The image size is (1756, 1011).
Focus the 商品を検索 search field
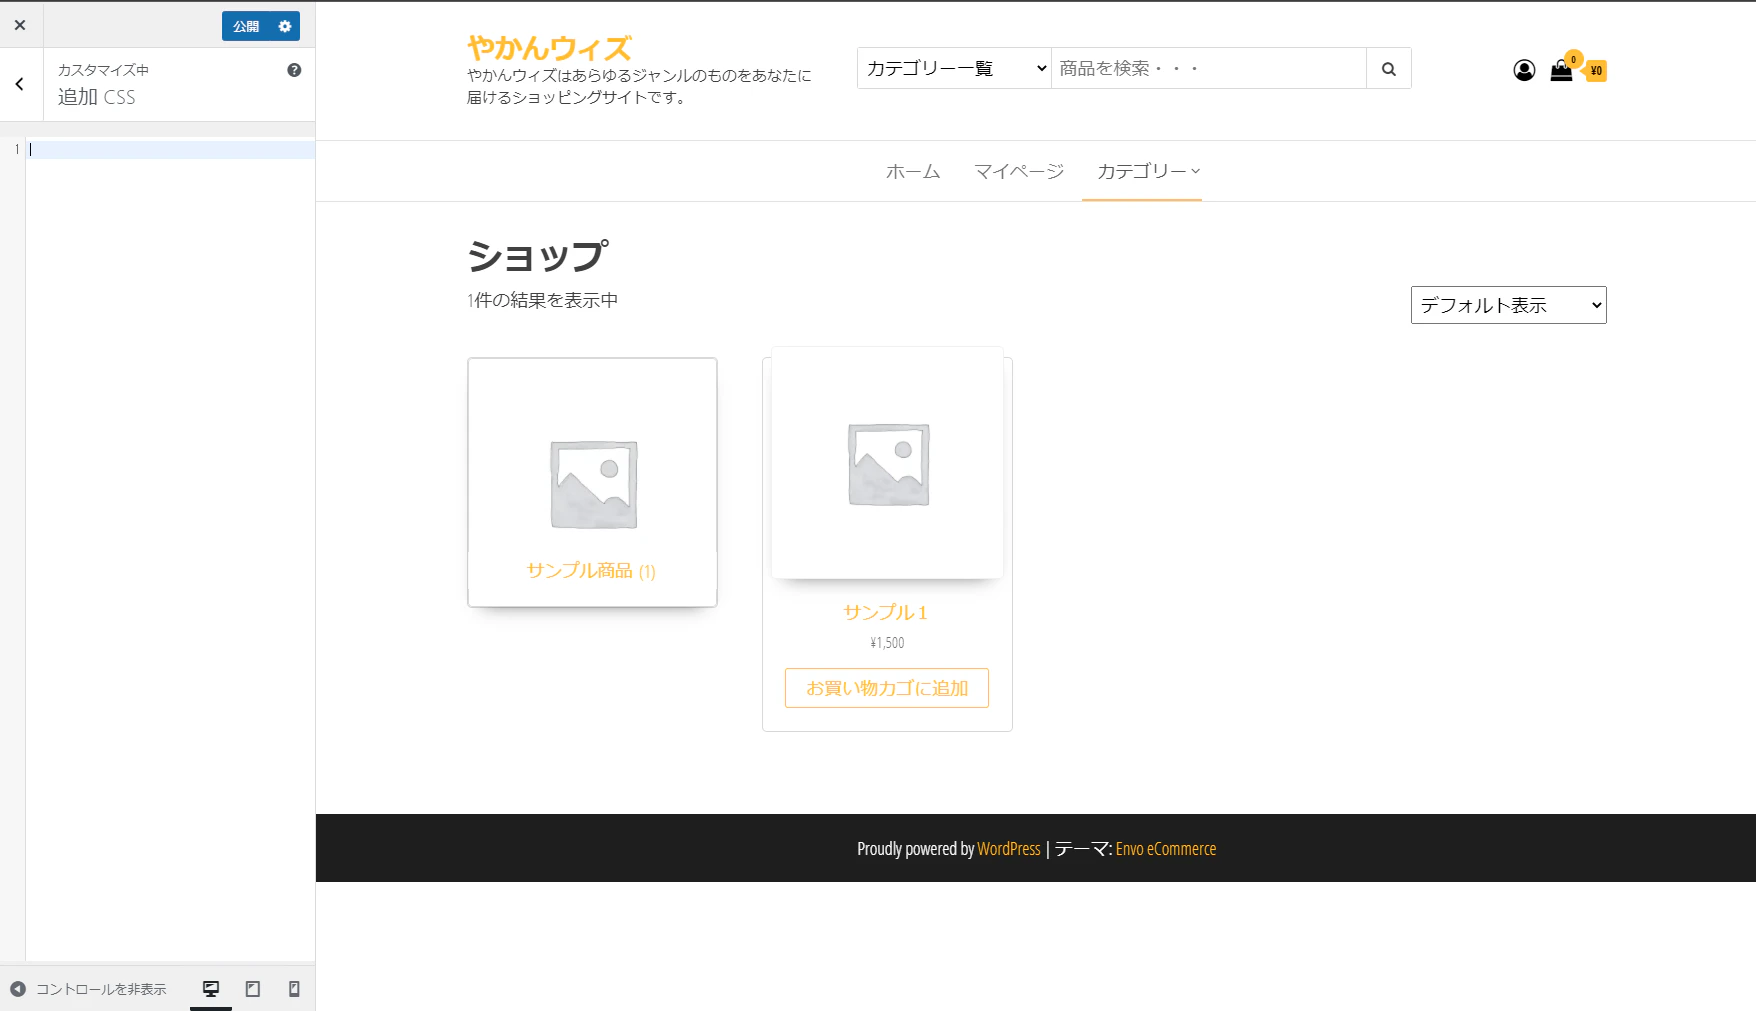coord(1209,68)
